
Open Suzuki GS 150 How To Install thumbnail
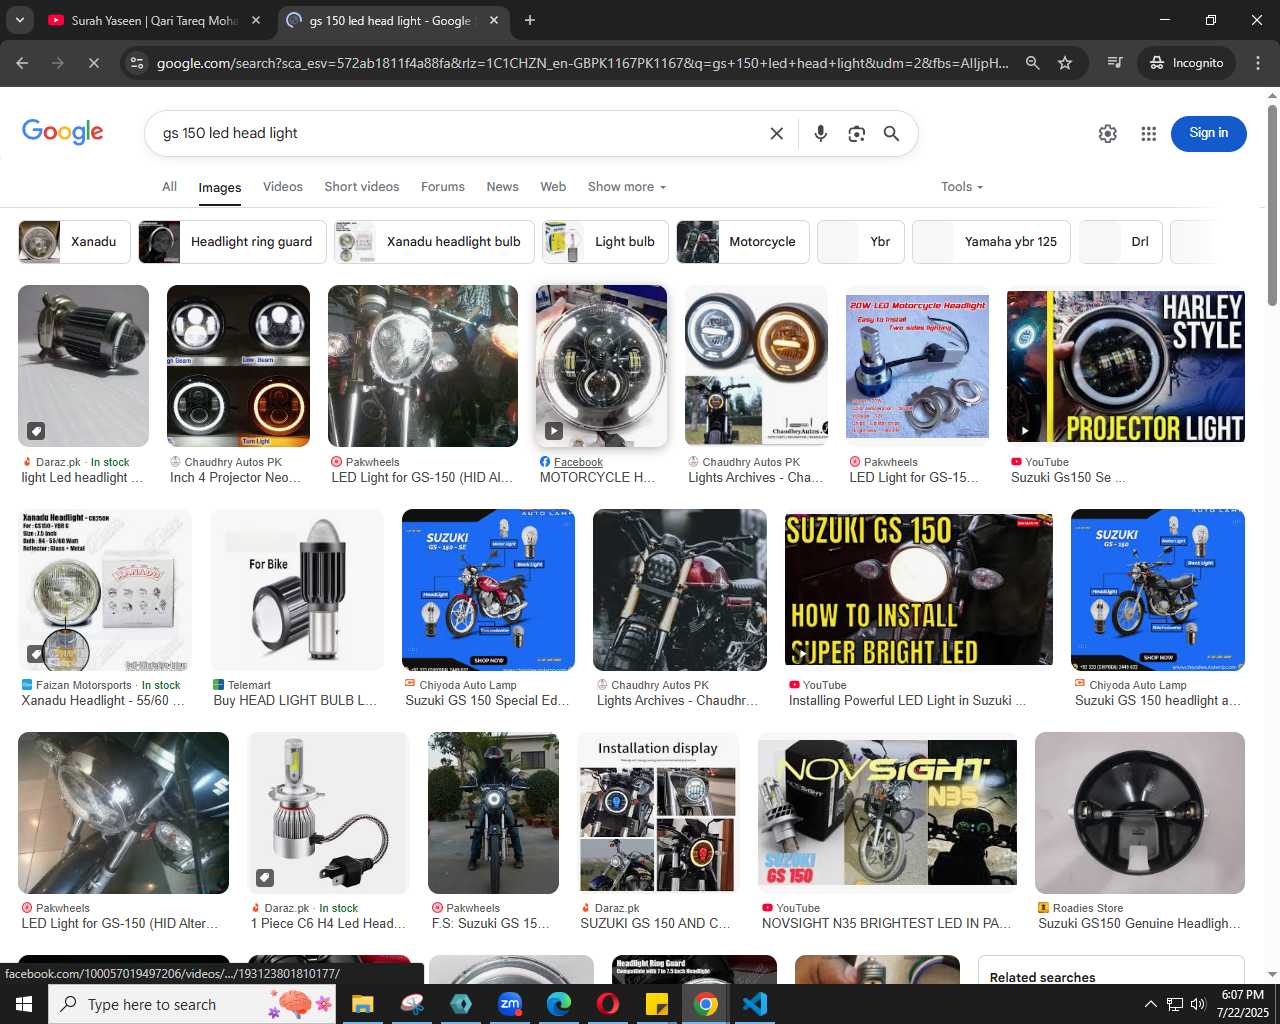point(918,589)
